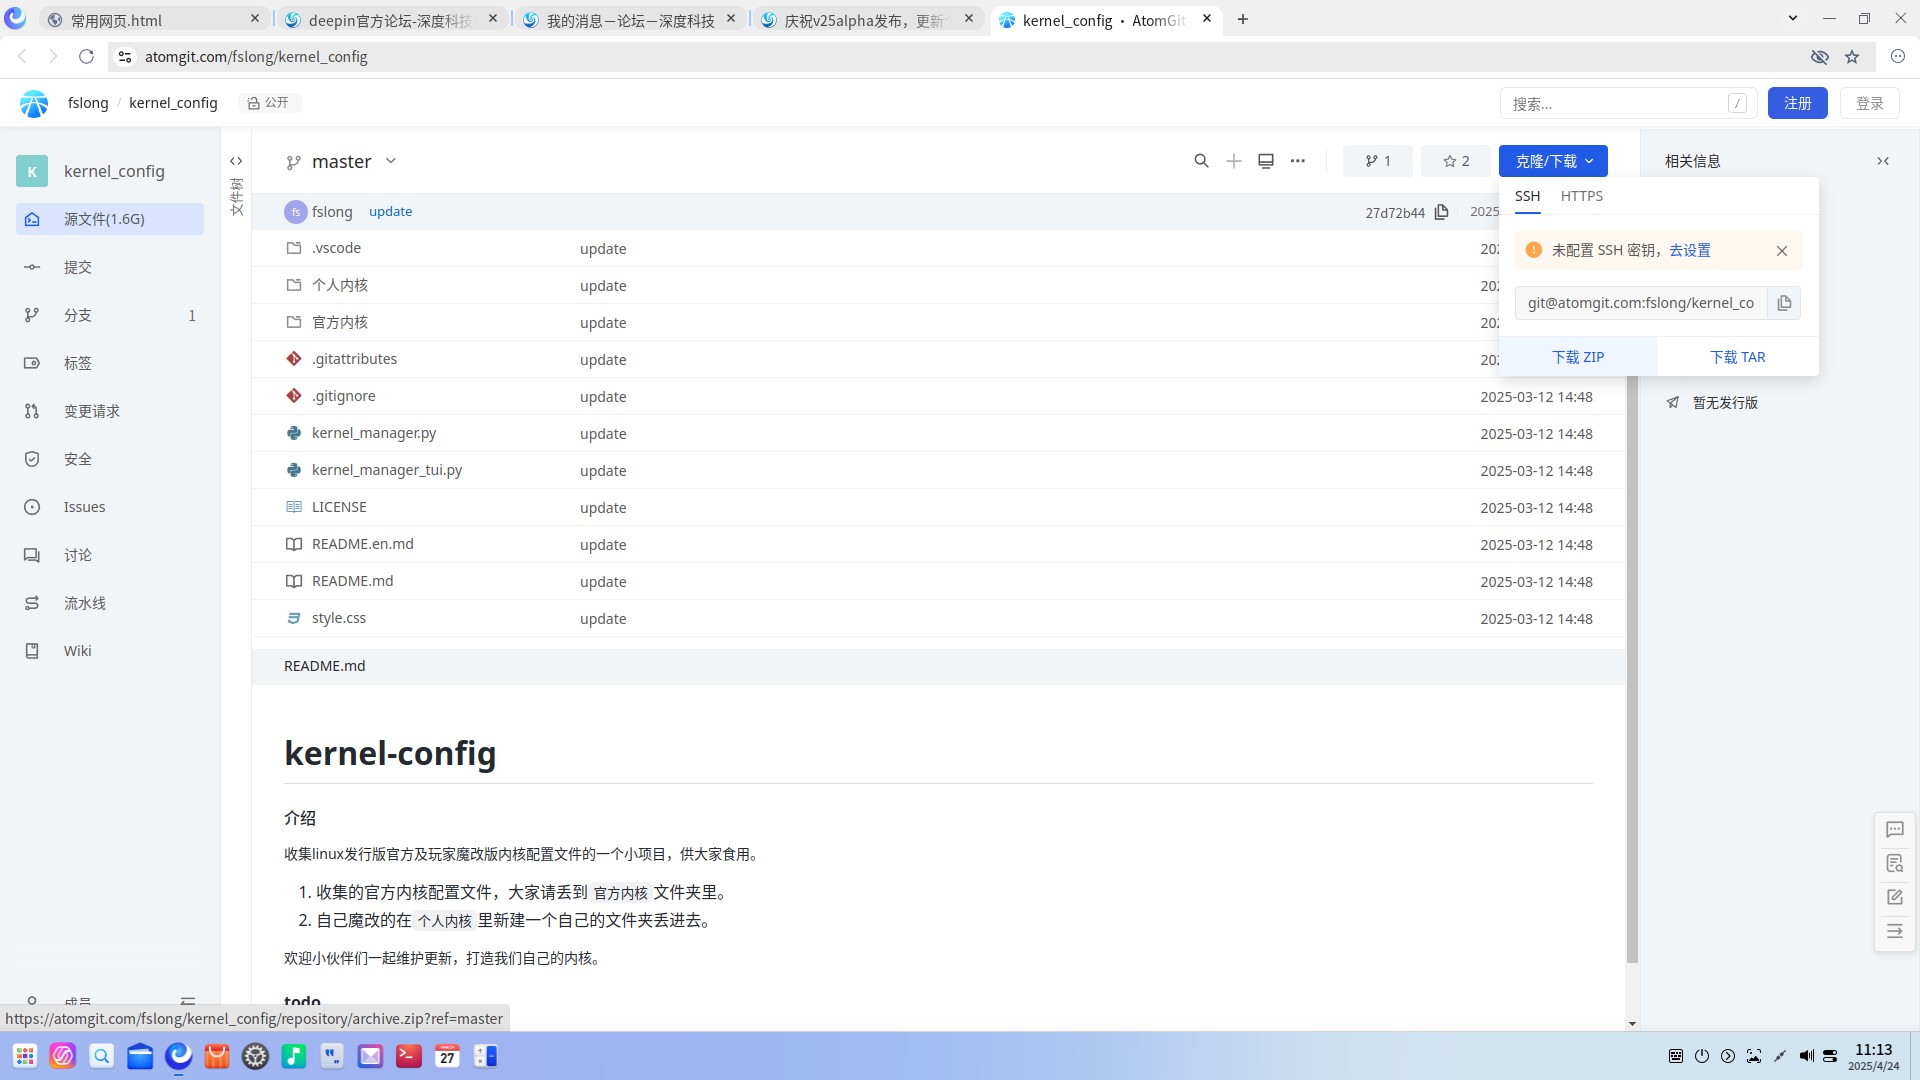Collapse the 相关信息 side panel

(1883, 161)
